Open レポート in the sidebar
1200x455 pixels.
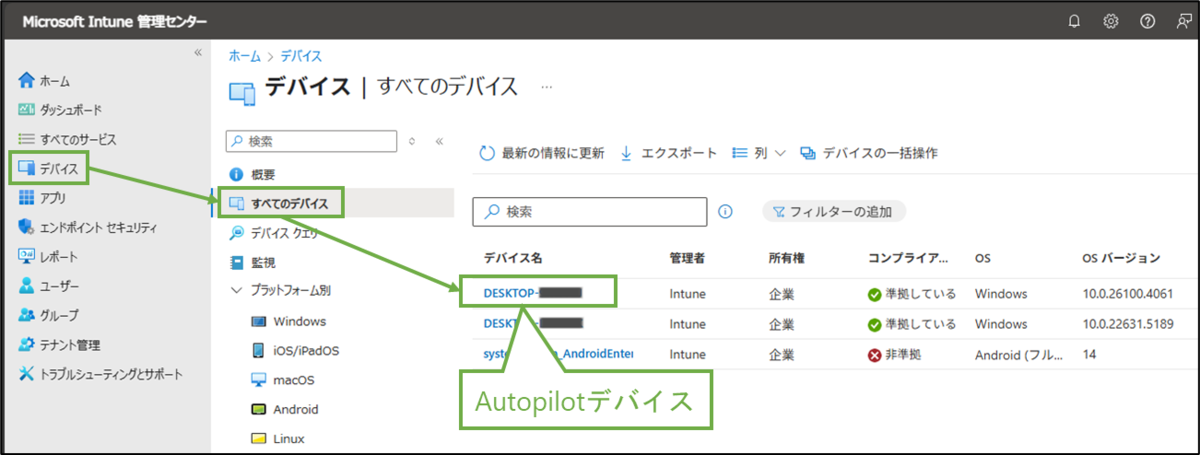[x=48, y=257]
